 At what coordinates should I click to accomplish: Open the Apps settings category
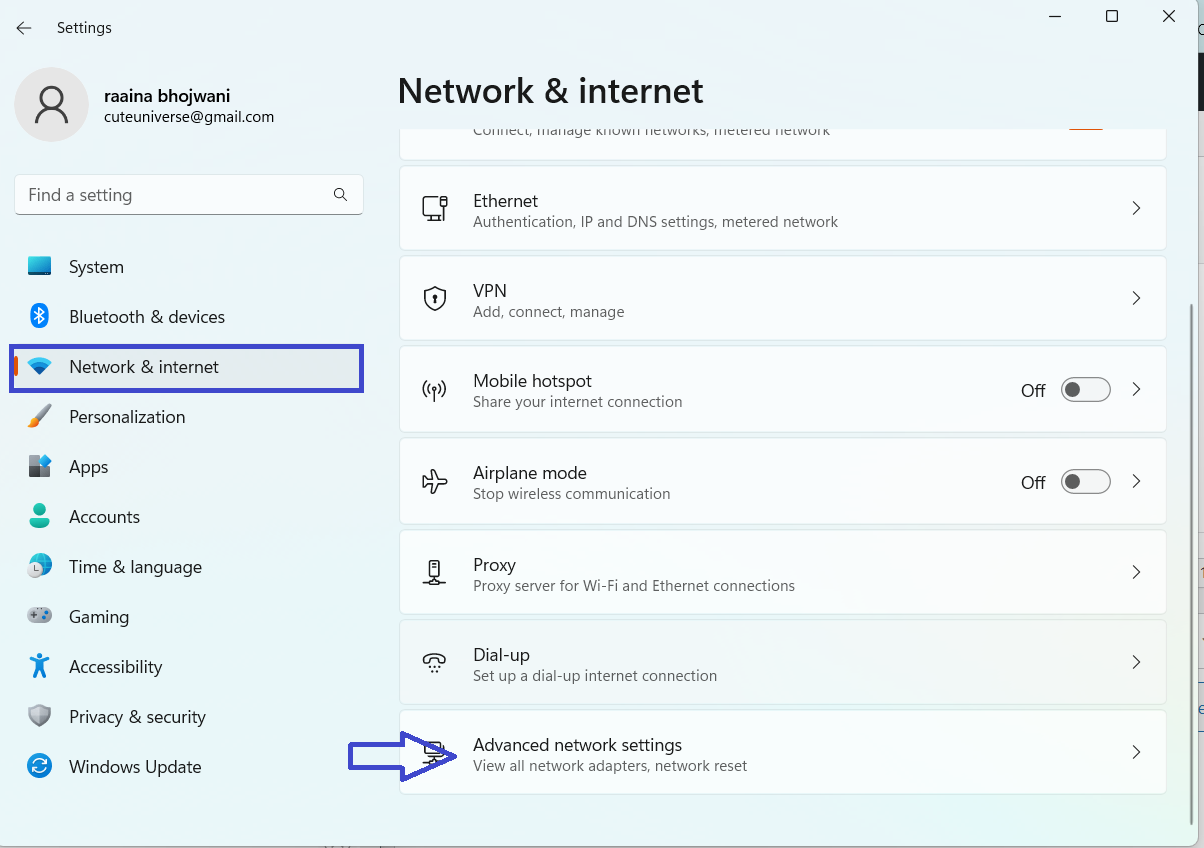tap(88, 467)
